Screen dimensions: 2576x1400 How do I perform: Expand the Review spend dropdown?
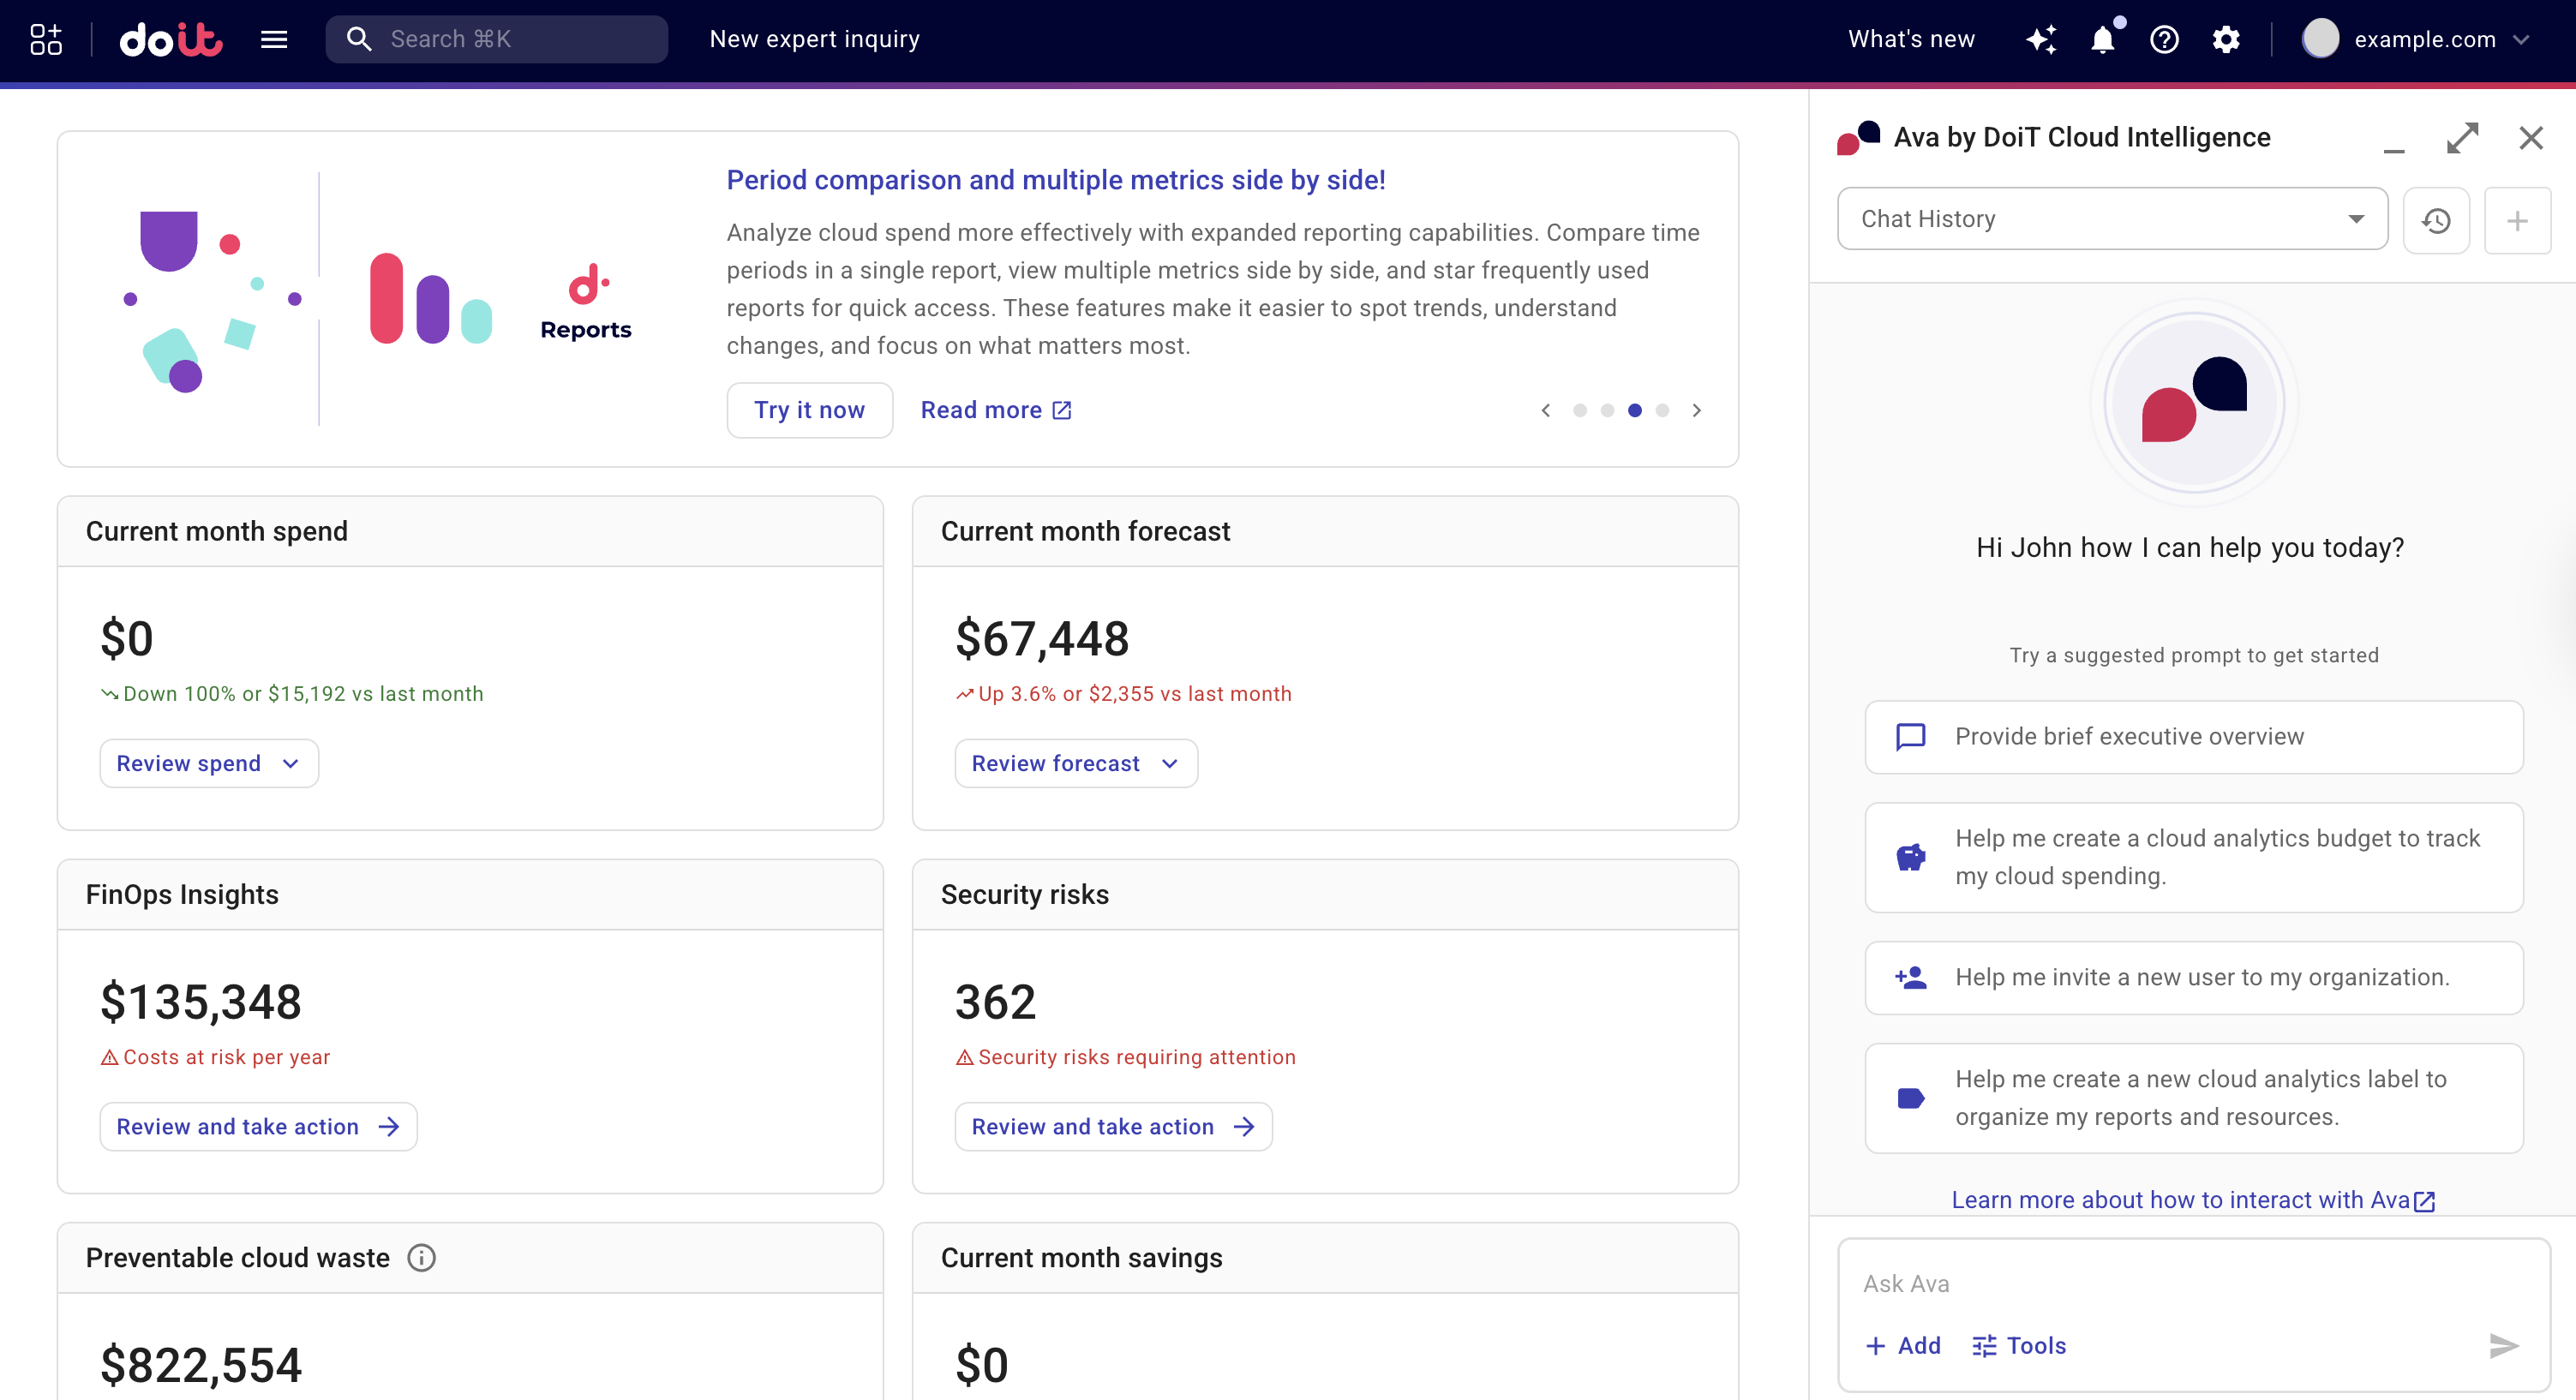(x=209, y=763)
